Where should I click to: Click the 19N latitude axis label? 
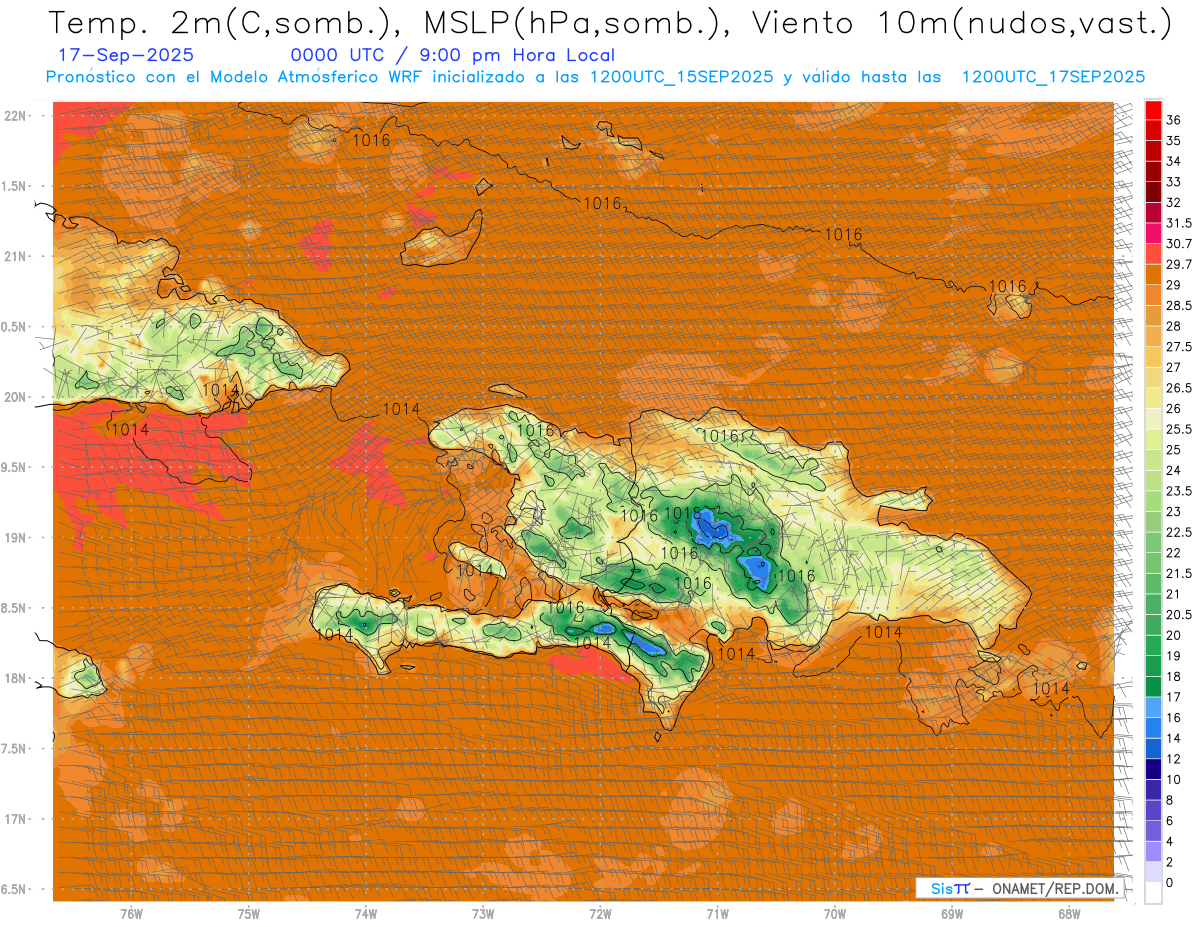pyautogui.click(x=15, y=538)
